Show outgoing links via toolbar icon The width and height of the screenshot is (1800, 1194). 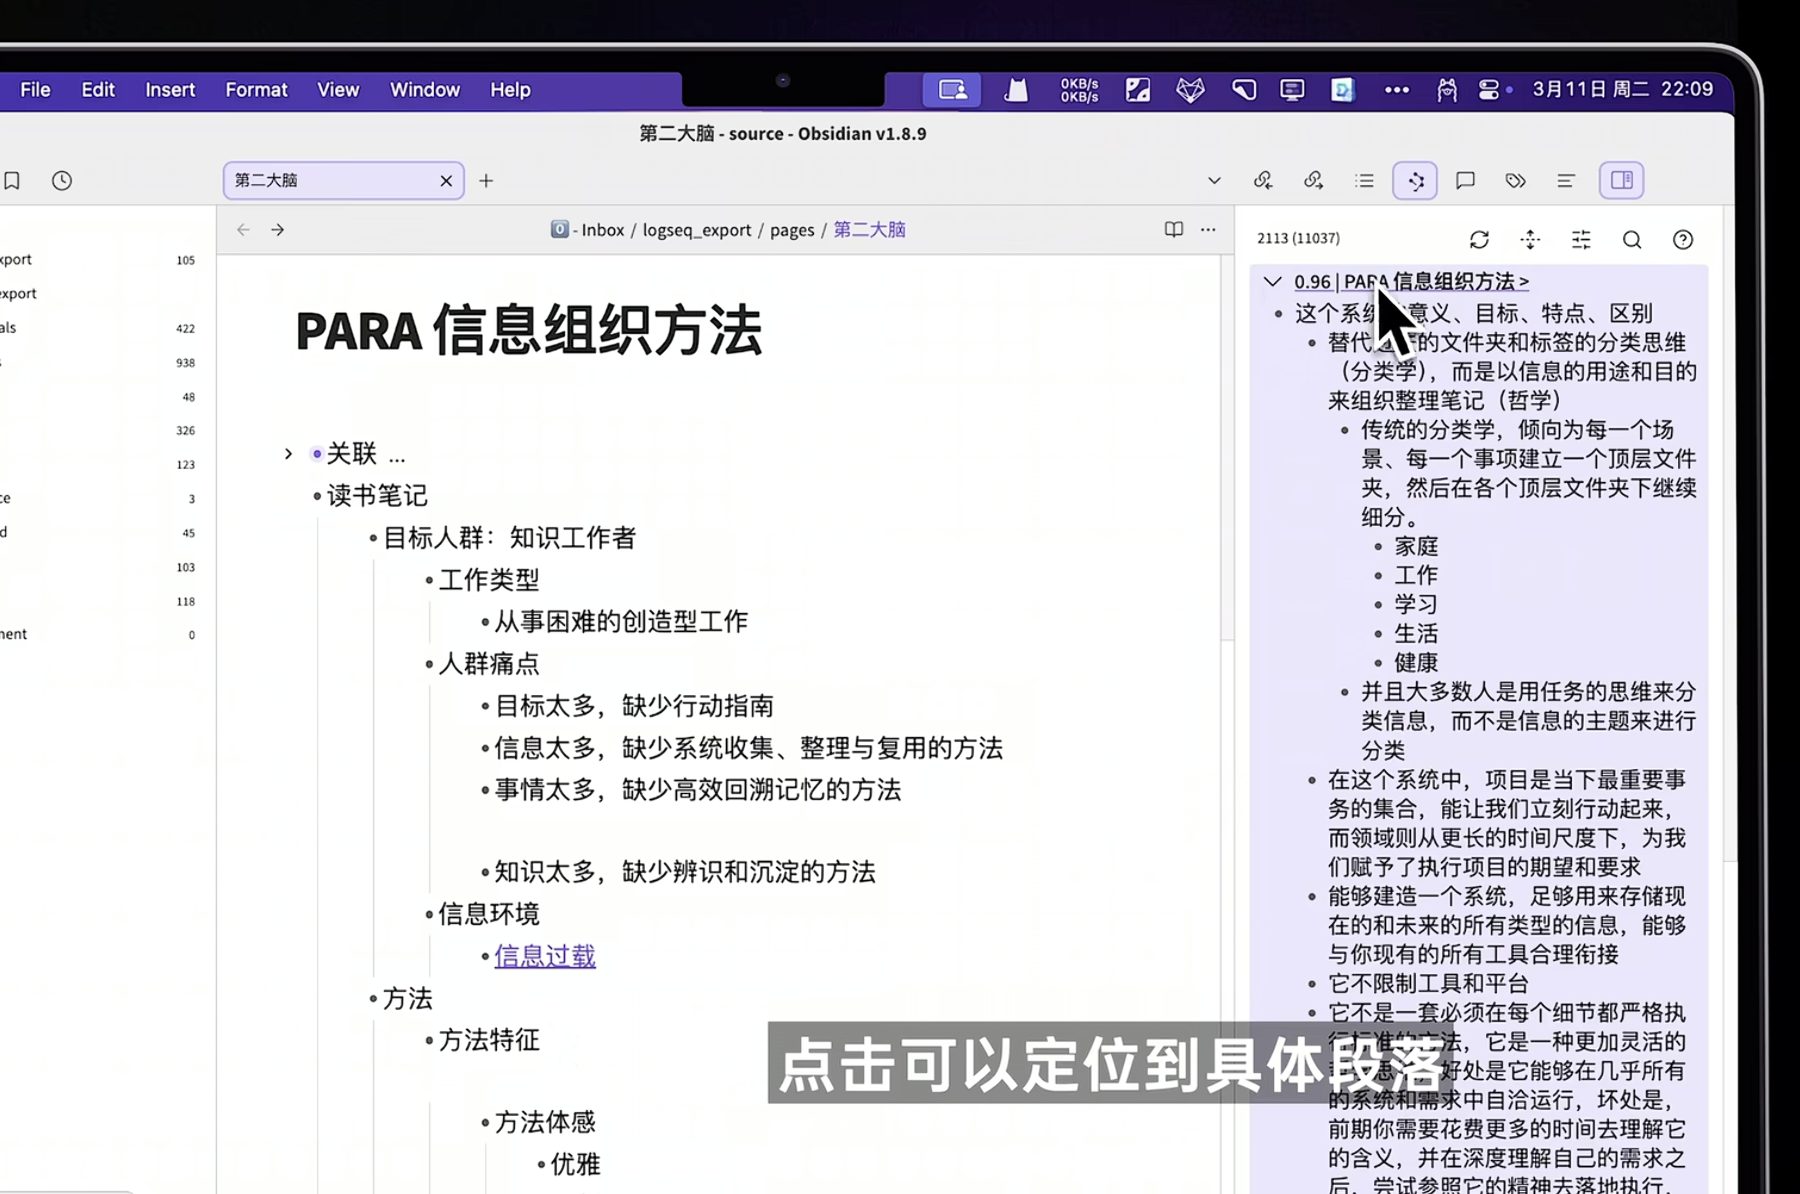(x=1313, y=180)
